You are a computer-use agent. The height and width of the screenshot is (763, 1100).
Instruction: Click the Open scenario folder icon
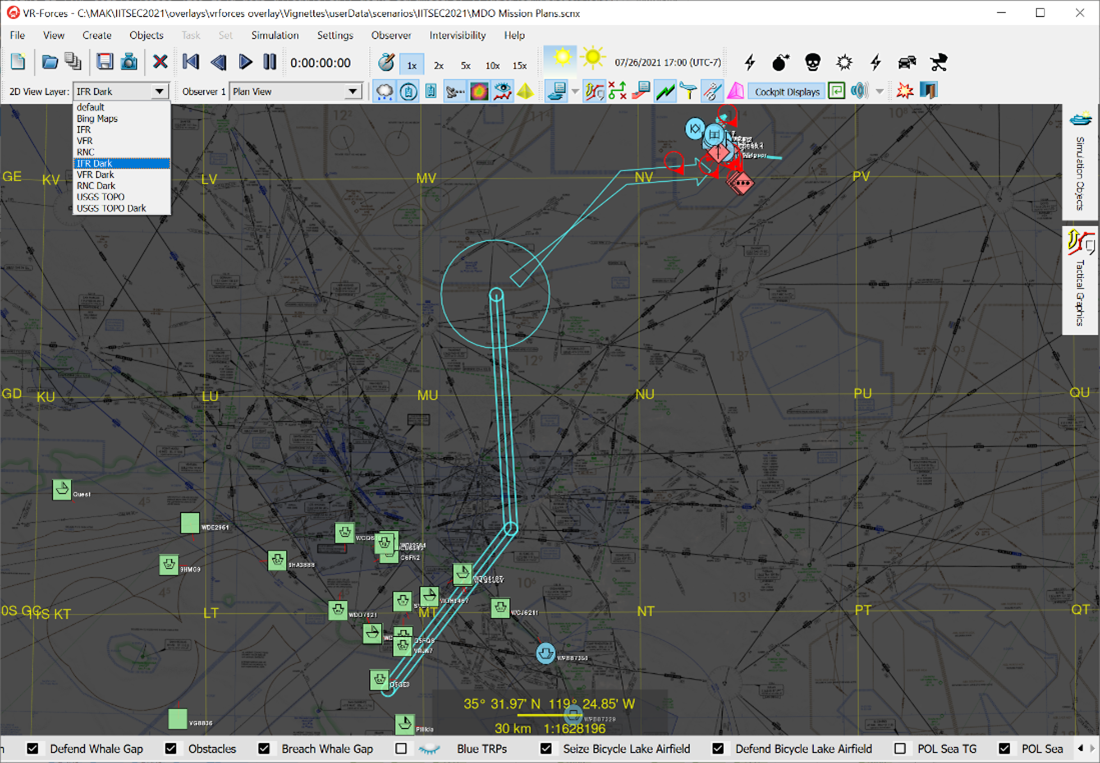50,62
